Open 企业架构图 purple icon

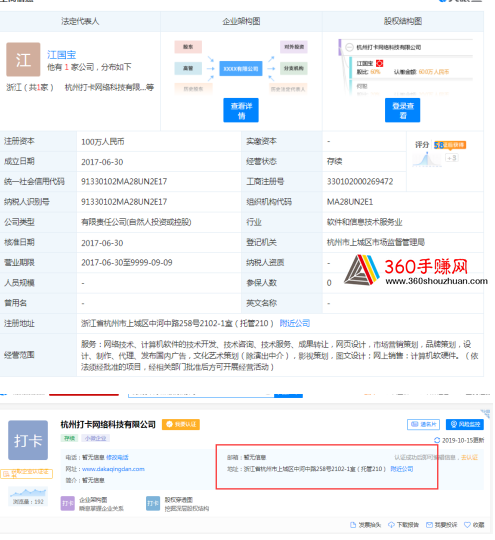click(x=68, y=503)
